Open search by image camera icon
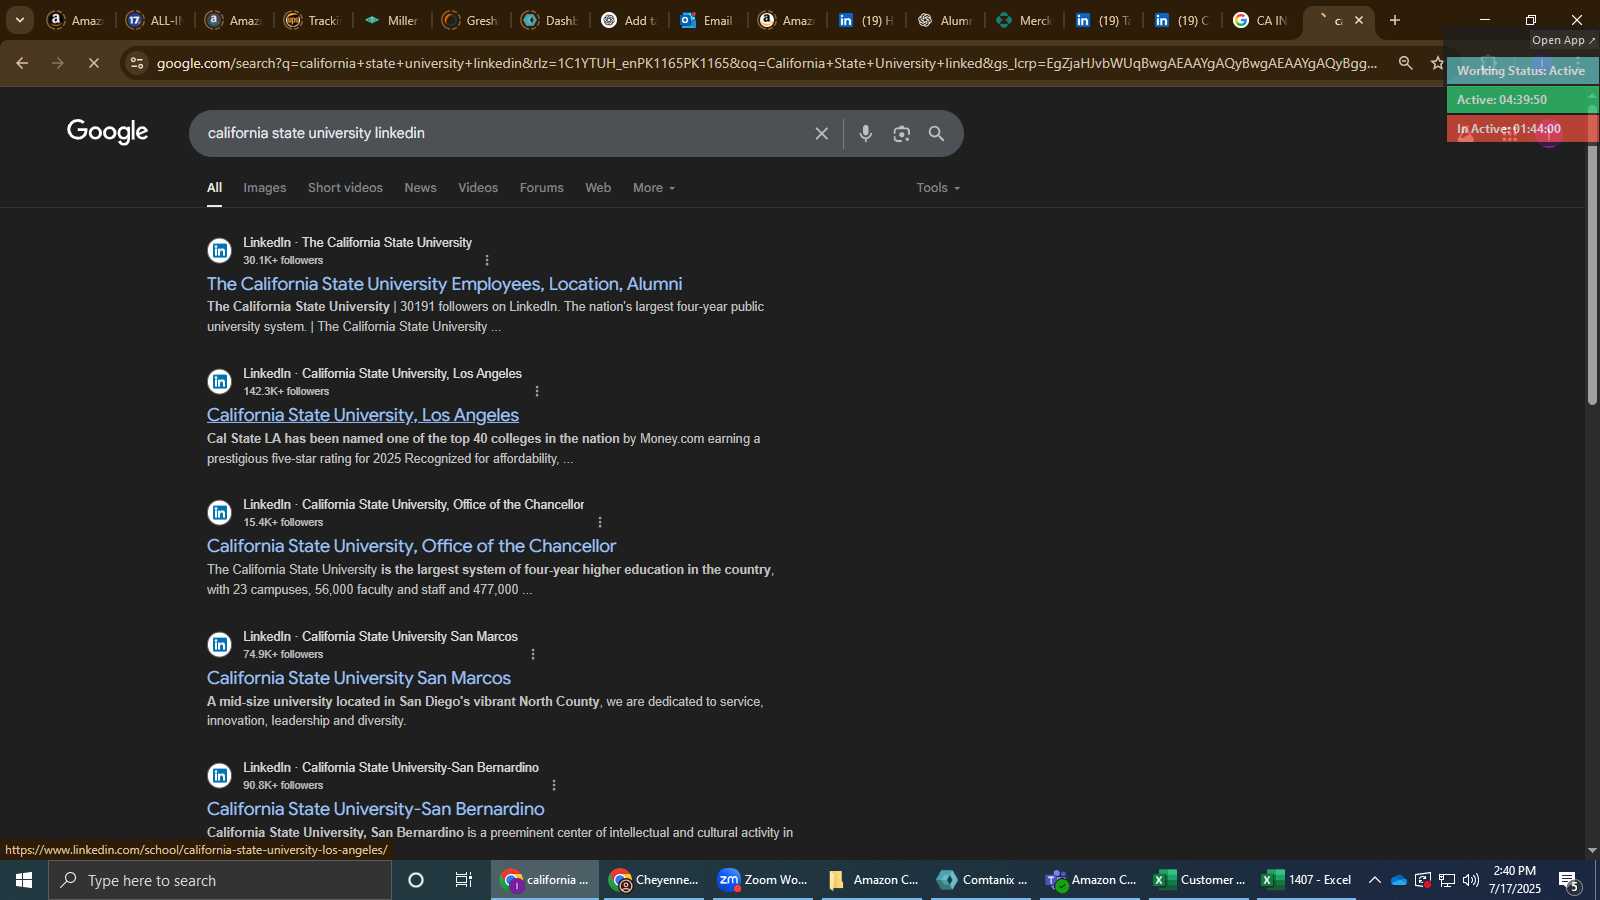The image size is (1600, 900). 902,133
